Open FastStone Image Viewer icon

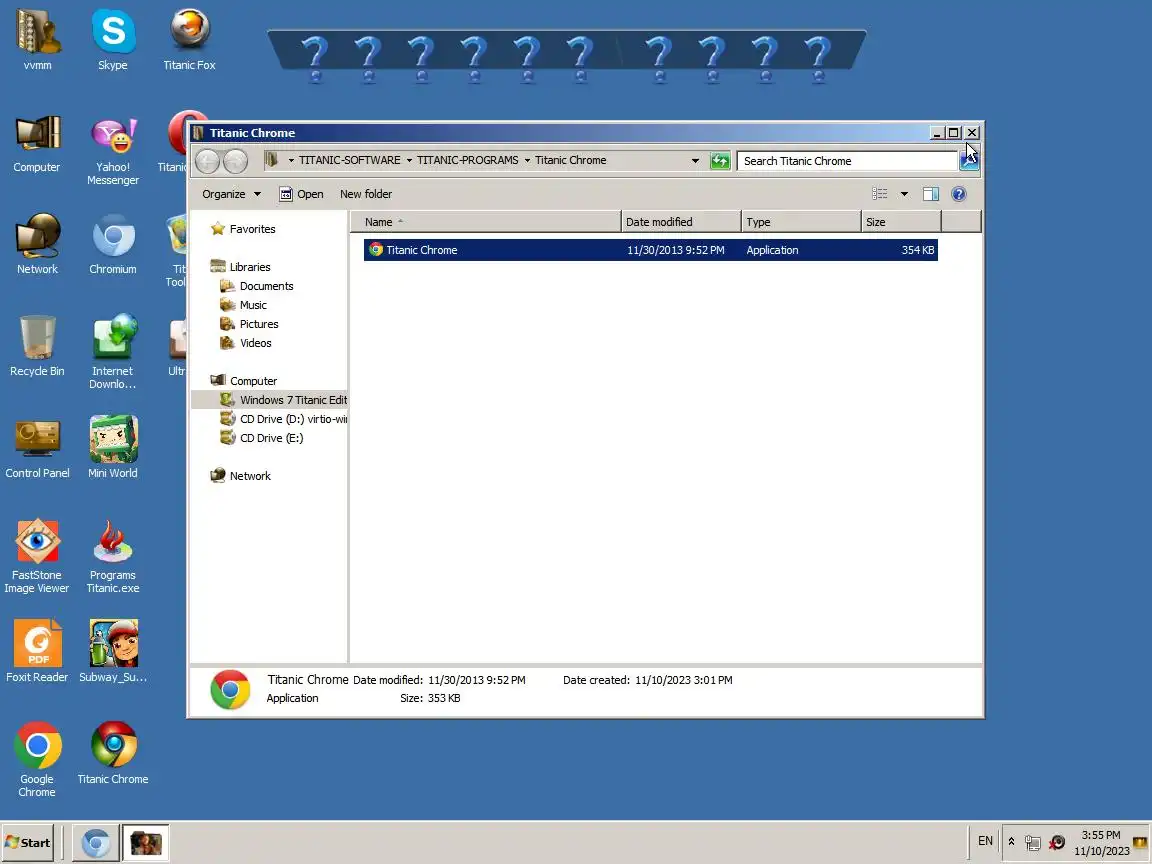(37, 556)
